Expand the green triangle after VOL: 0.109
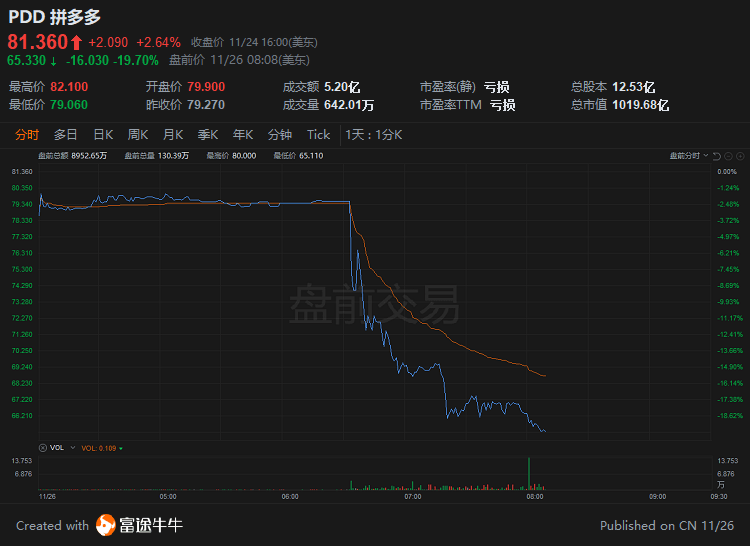 click(121, 448)
